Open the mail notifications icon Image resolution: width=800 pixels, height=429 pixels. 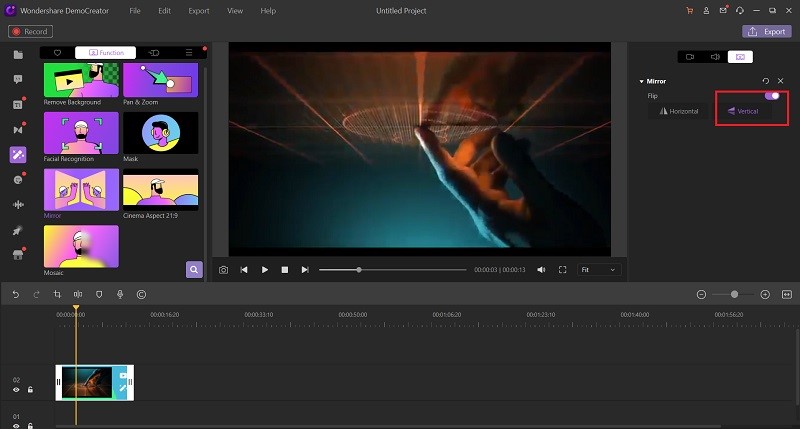pyautogui.click(x=723, y=11)
